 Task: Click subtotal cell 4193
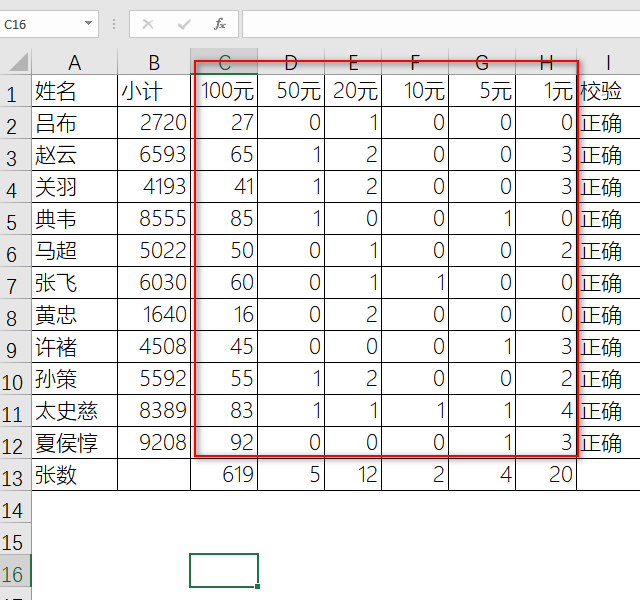click(x=154, y=187)
